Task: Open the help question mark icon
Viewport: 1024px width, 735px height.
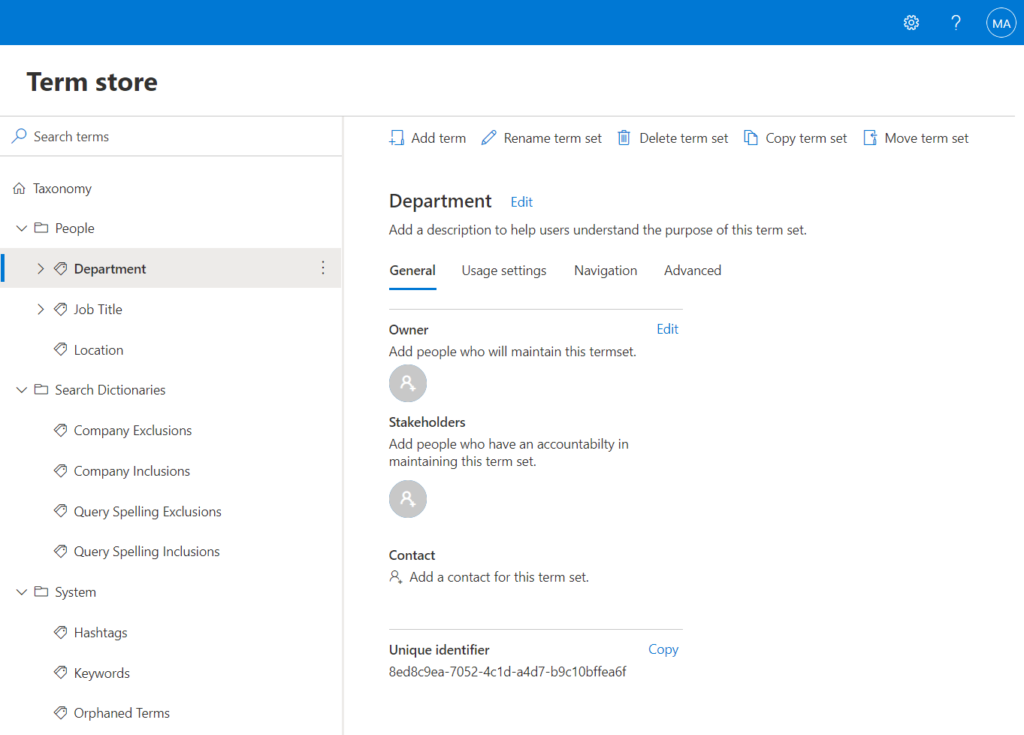Action: point(955,23)
